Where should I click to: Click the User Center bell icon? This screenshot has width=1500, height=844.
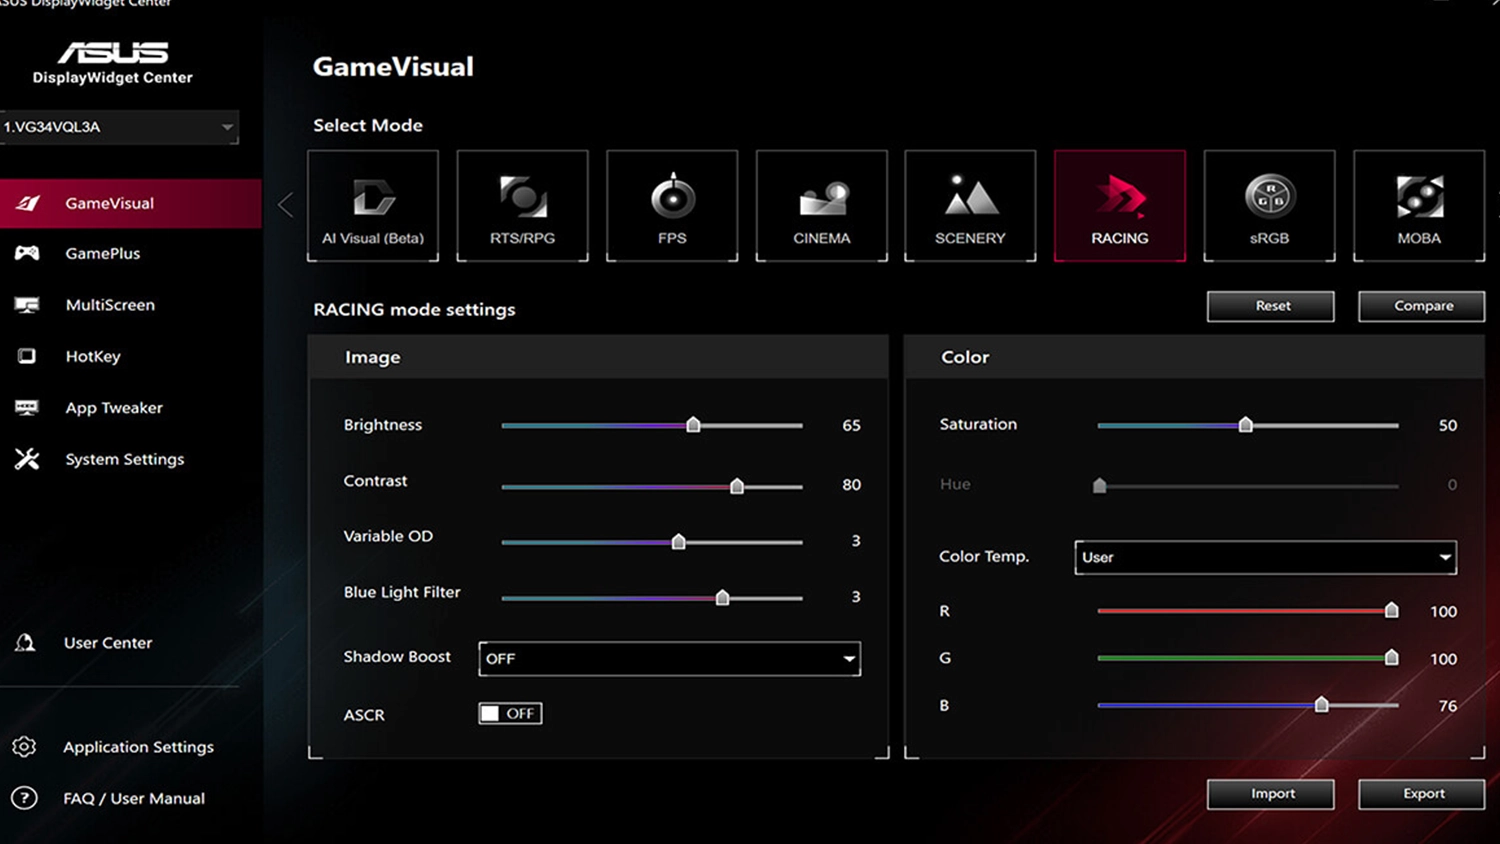25,642
